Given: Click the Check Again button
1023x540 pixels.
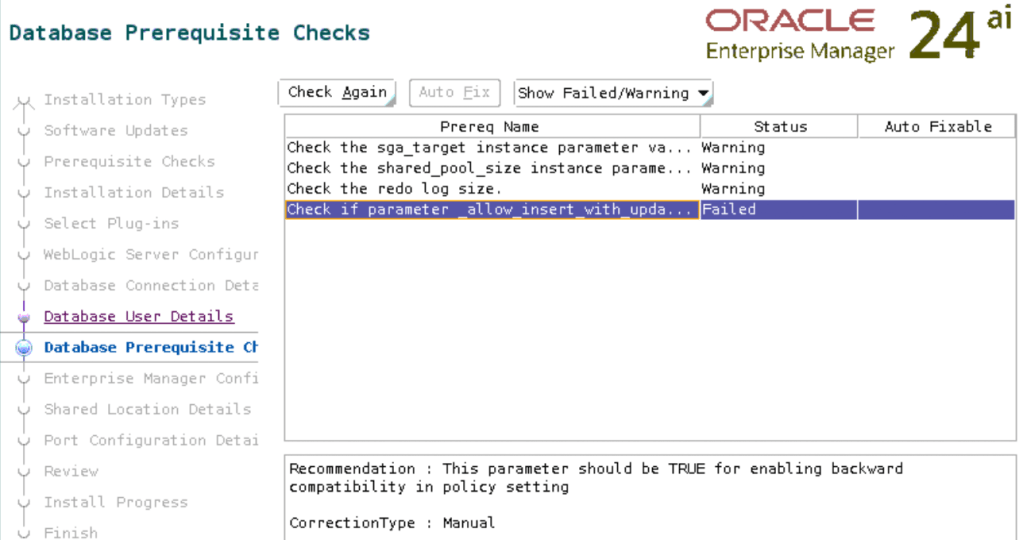Looking at the screenshot, I should (x=337, y=93).
